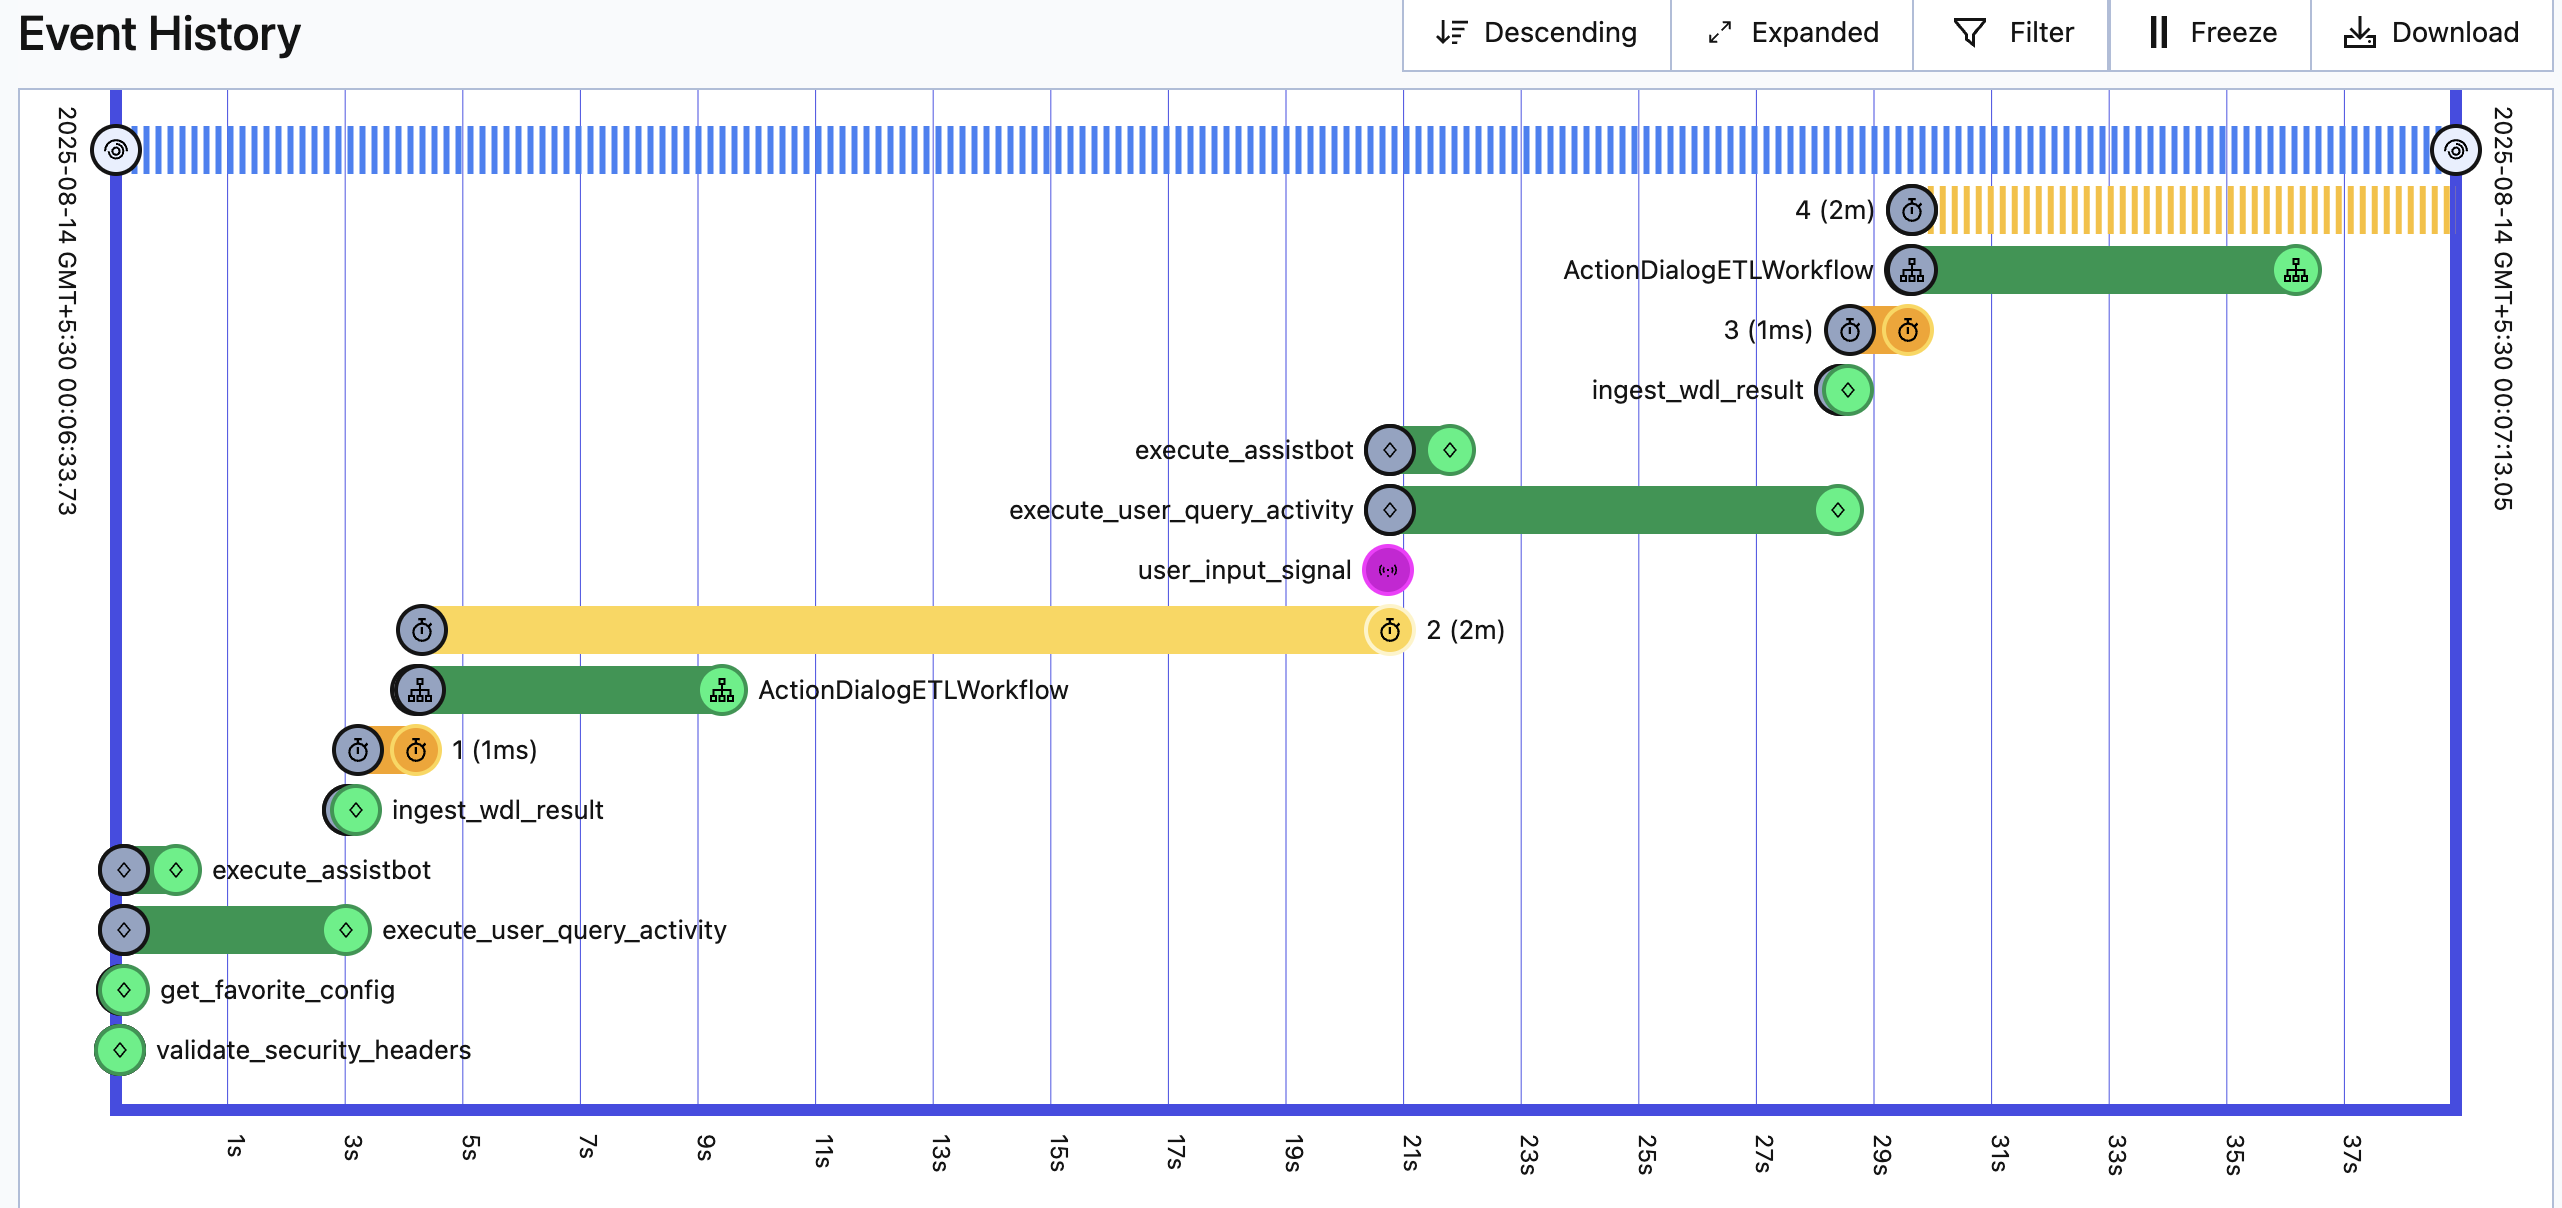Screen dimensions: 2562x1208
Task: Click the user_input_signal magenta event icon
Action: (1388, 570)
